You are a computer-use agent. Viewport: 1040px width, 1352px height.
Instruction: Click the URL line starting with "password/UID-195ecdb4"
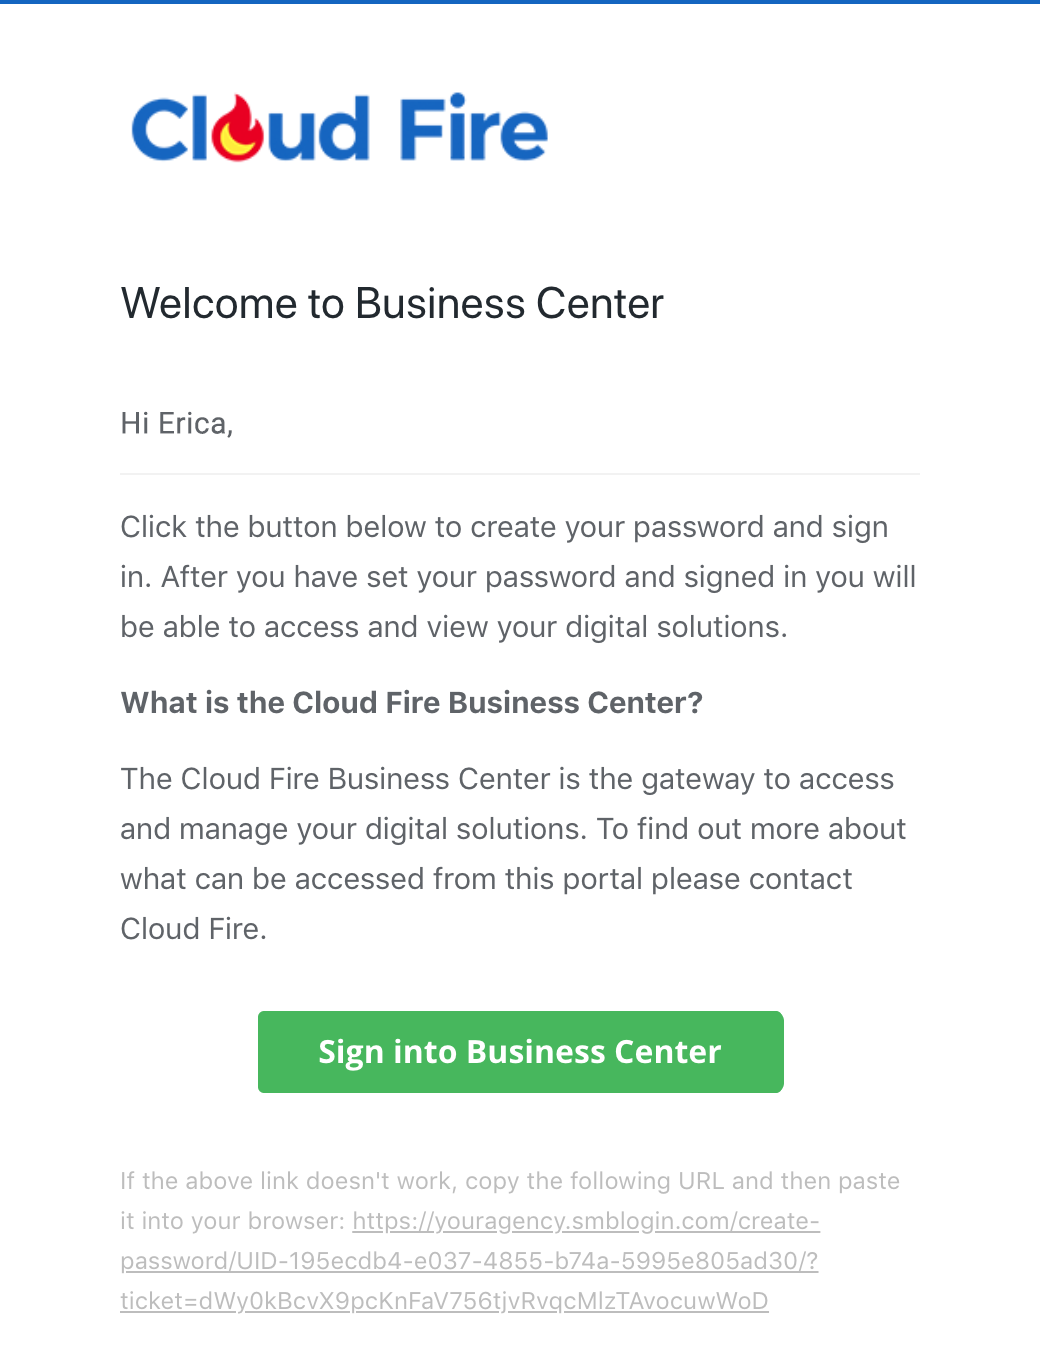469,1261
